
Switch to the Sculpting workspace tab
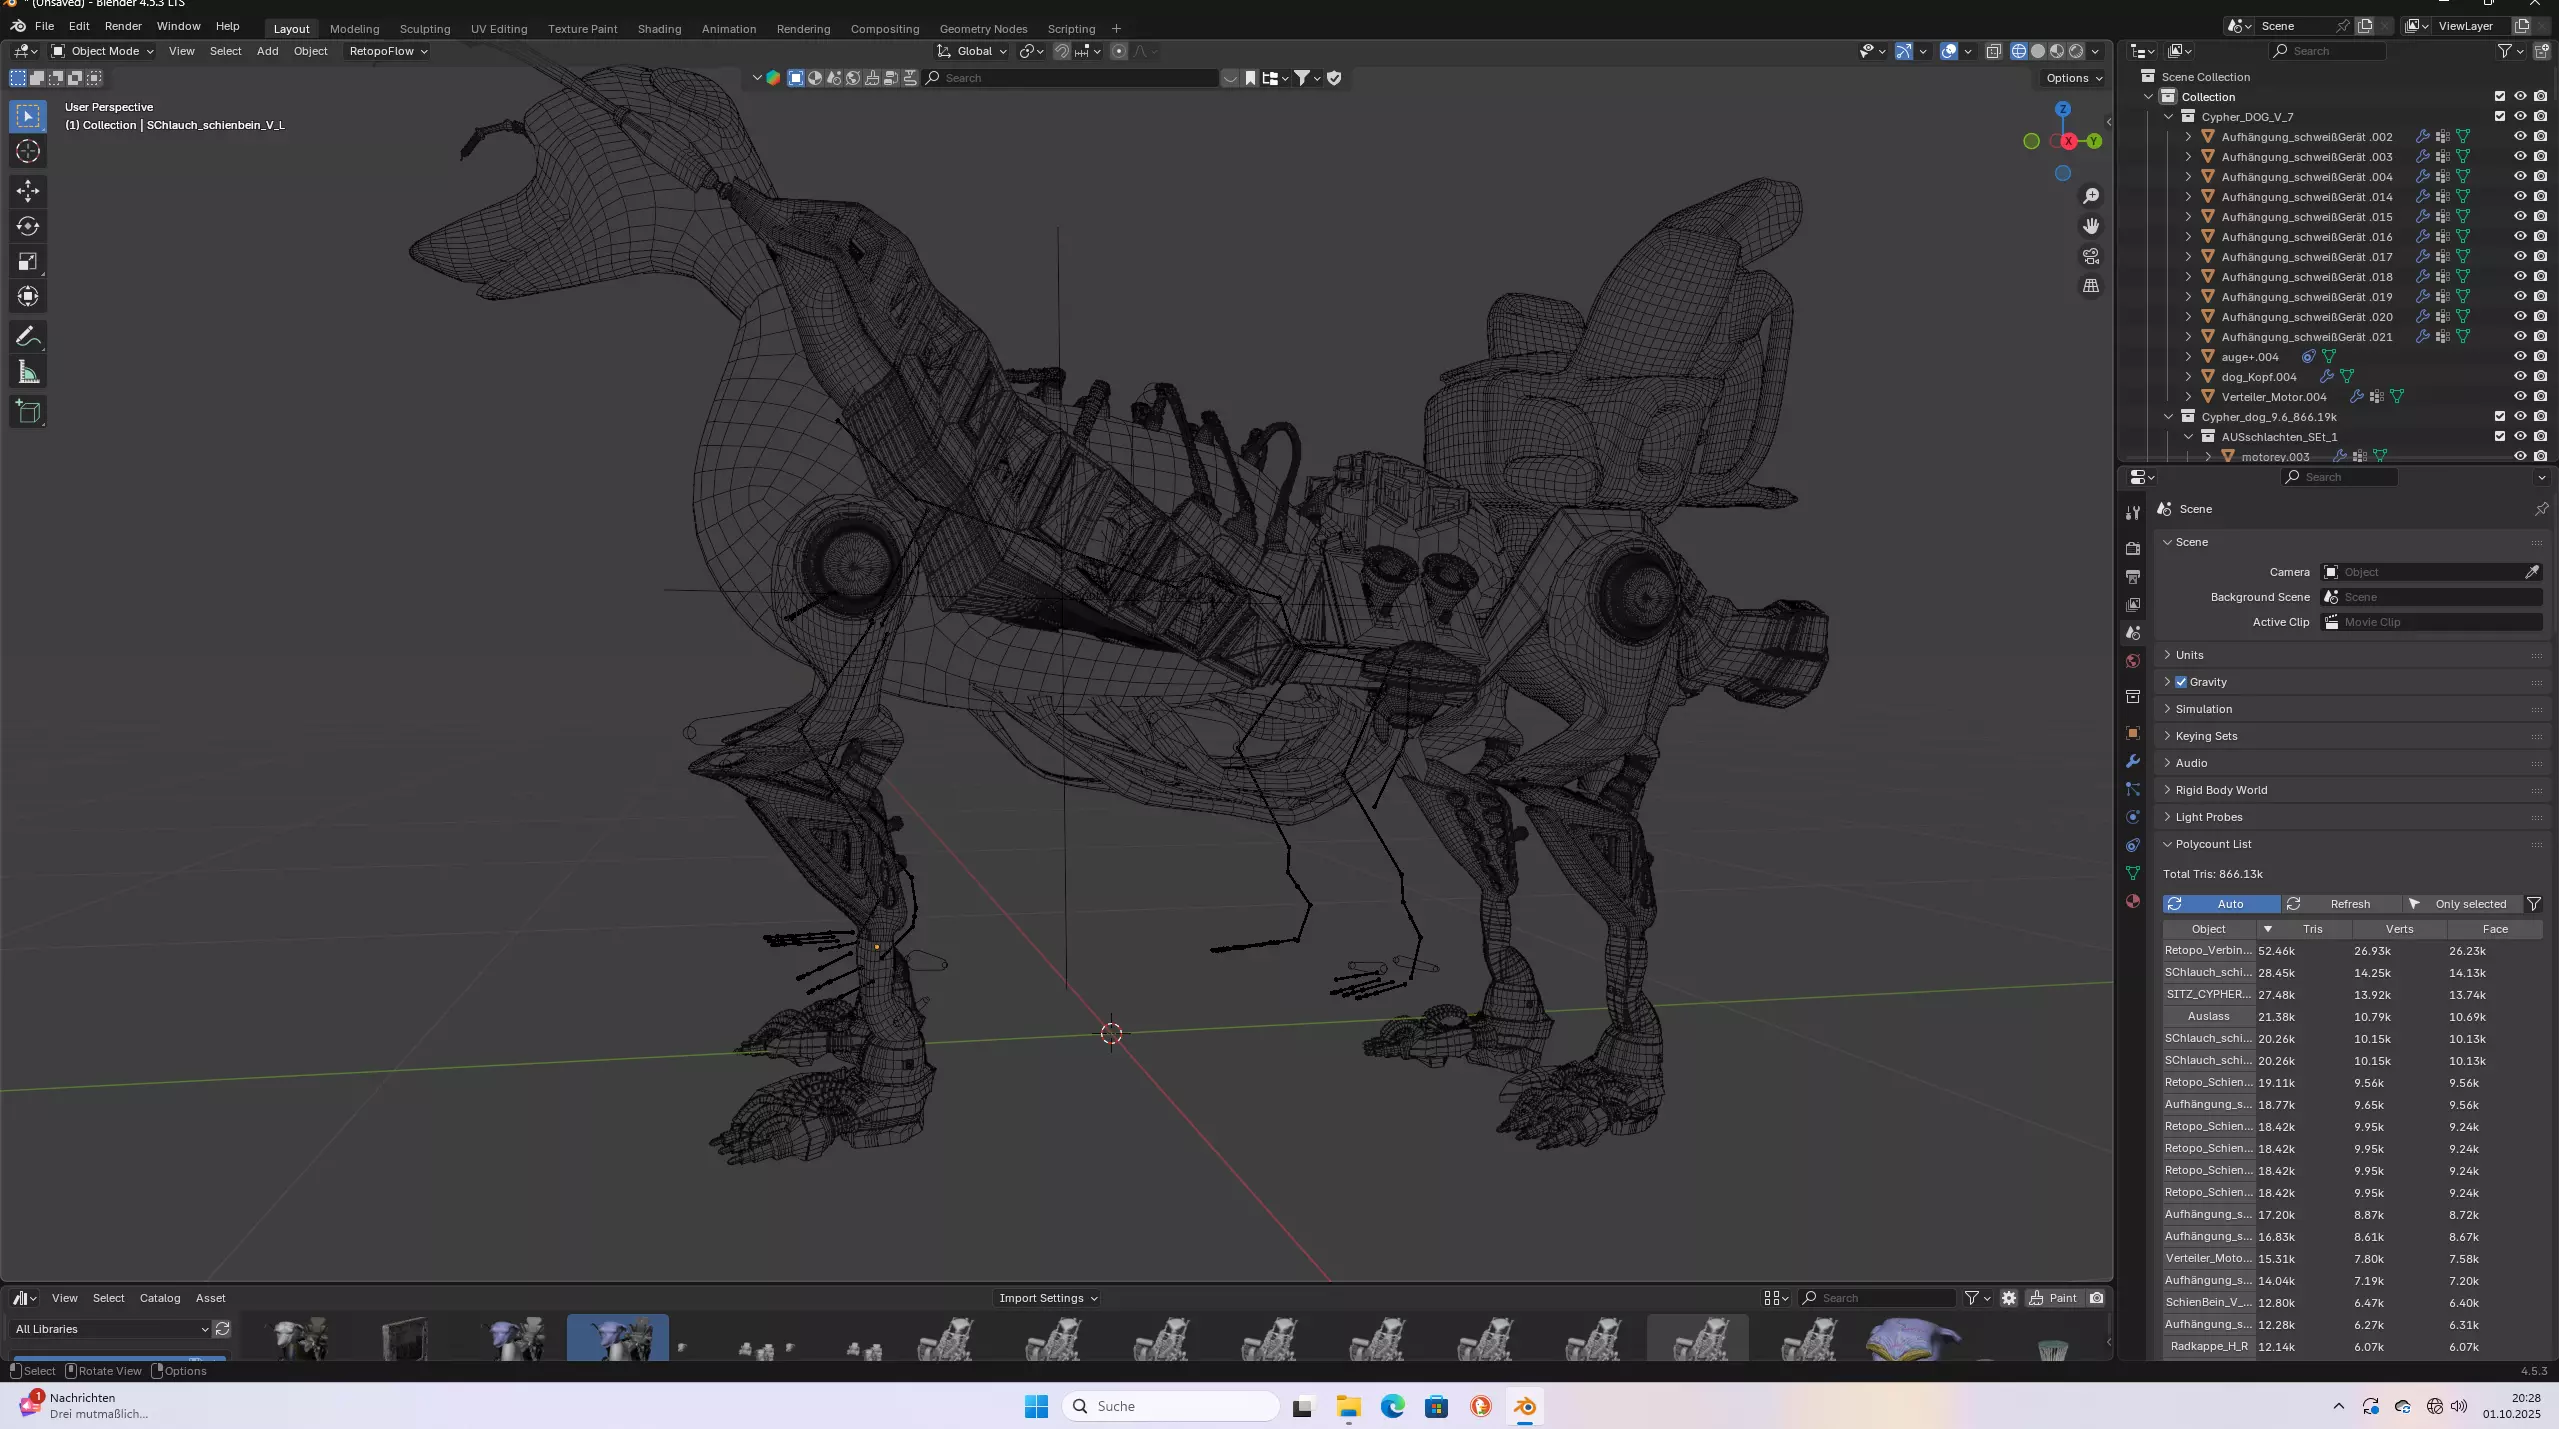pyautogui.click(x=425, y=29)
